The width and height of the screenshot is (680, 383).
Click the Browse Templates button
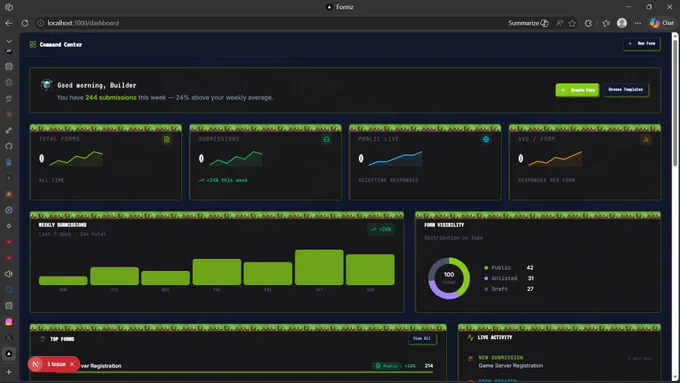[626, 89]
